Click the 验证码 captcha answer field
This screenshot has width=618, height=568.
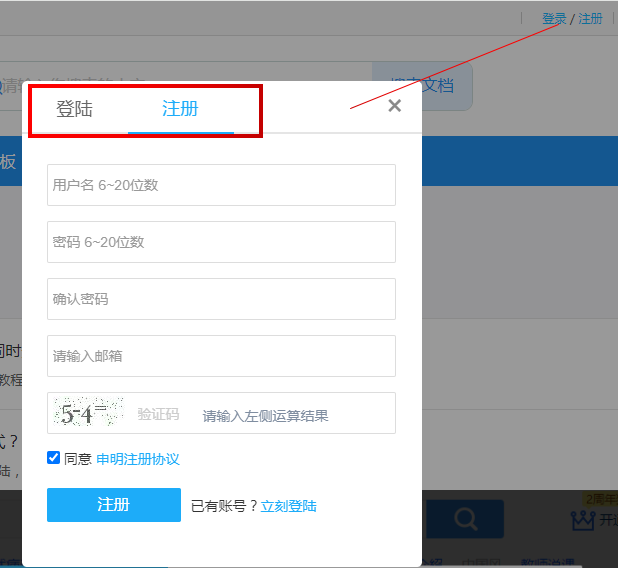coord(265,414)
